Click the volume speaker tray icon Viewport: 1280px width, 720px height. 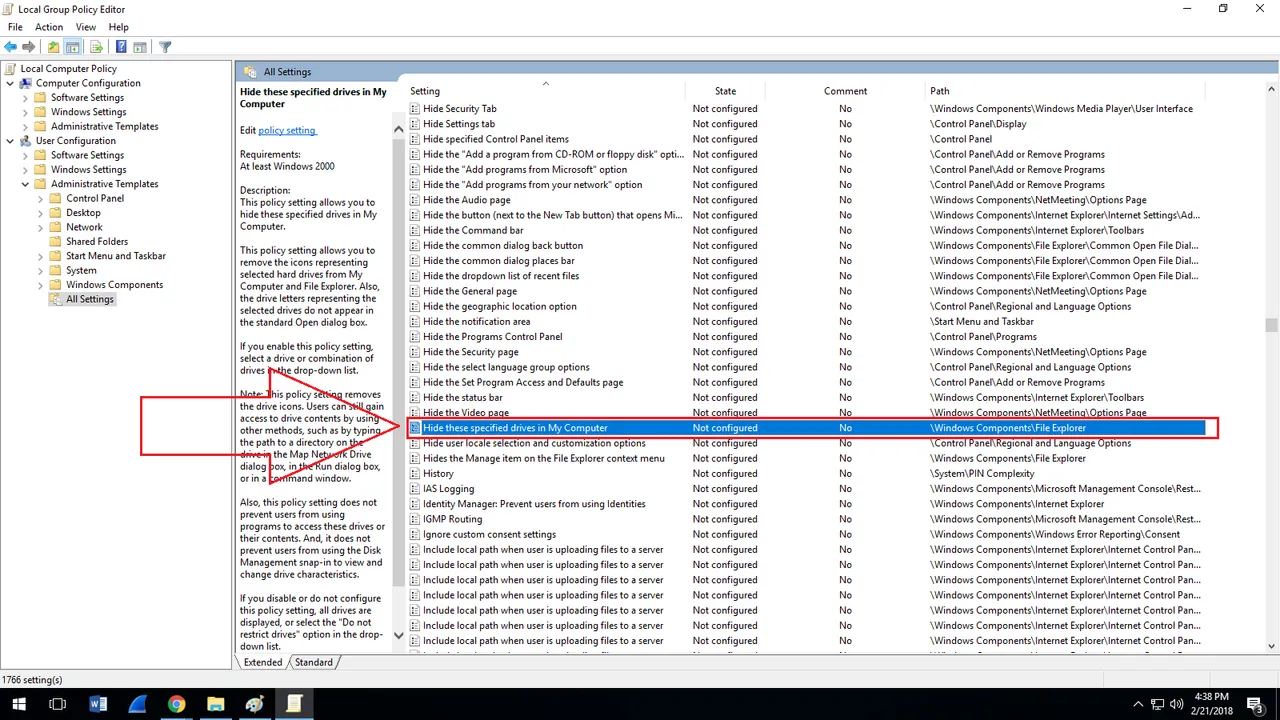point(1176,704)
